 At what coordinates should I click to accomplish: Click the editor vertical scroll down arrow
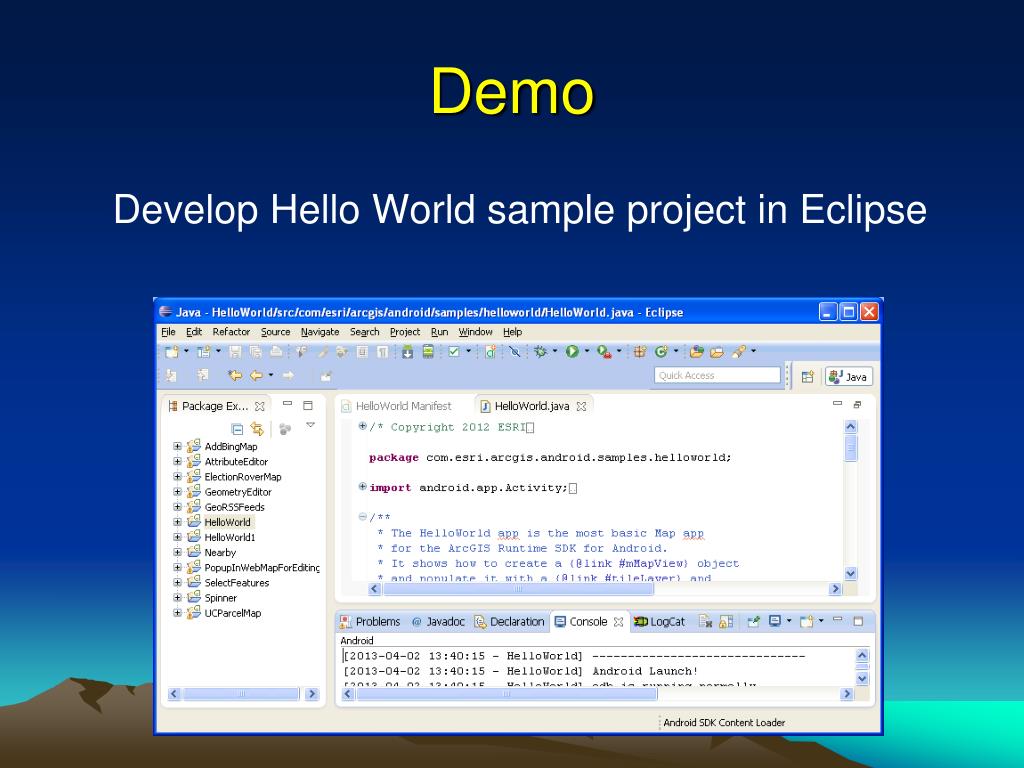pos(850,573)
